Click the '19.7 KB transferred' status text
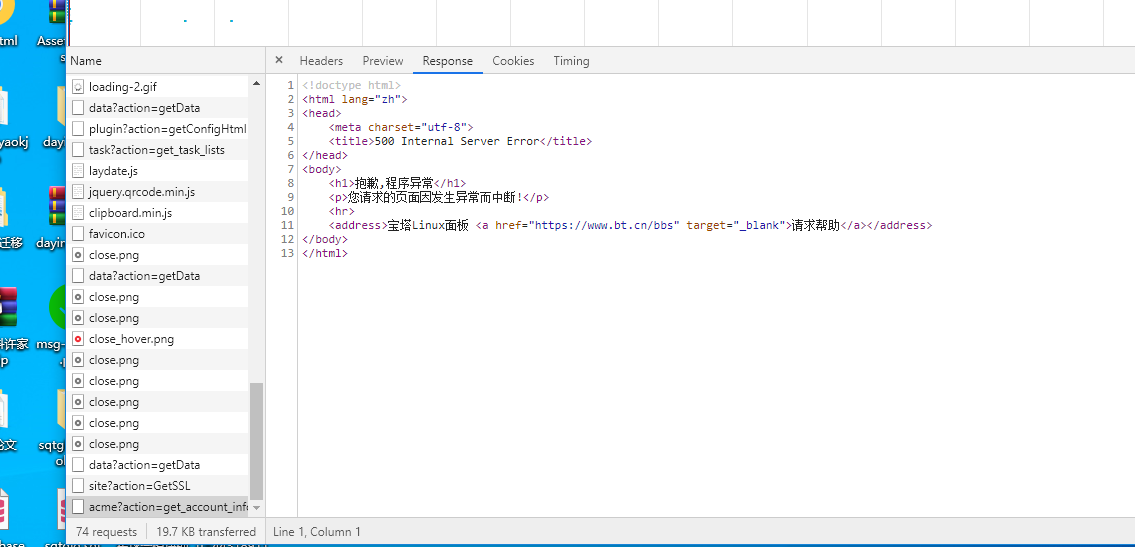The width and height of the screenshot is (1135, 547). tap(206, 532)
